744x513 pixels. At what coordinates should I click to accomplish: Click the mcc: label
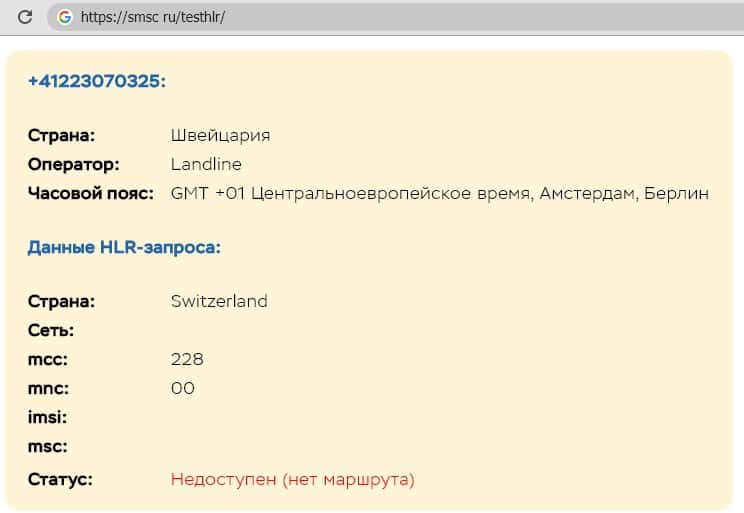pos(48,360)
